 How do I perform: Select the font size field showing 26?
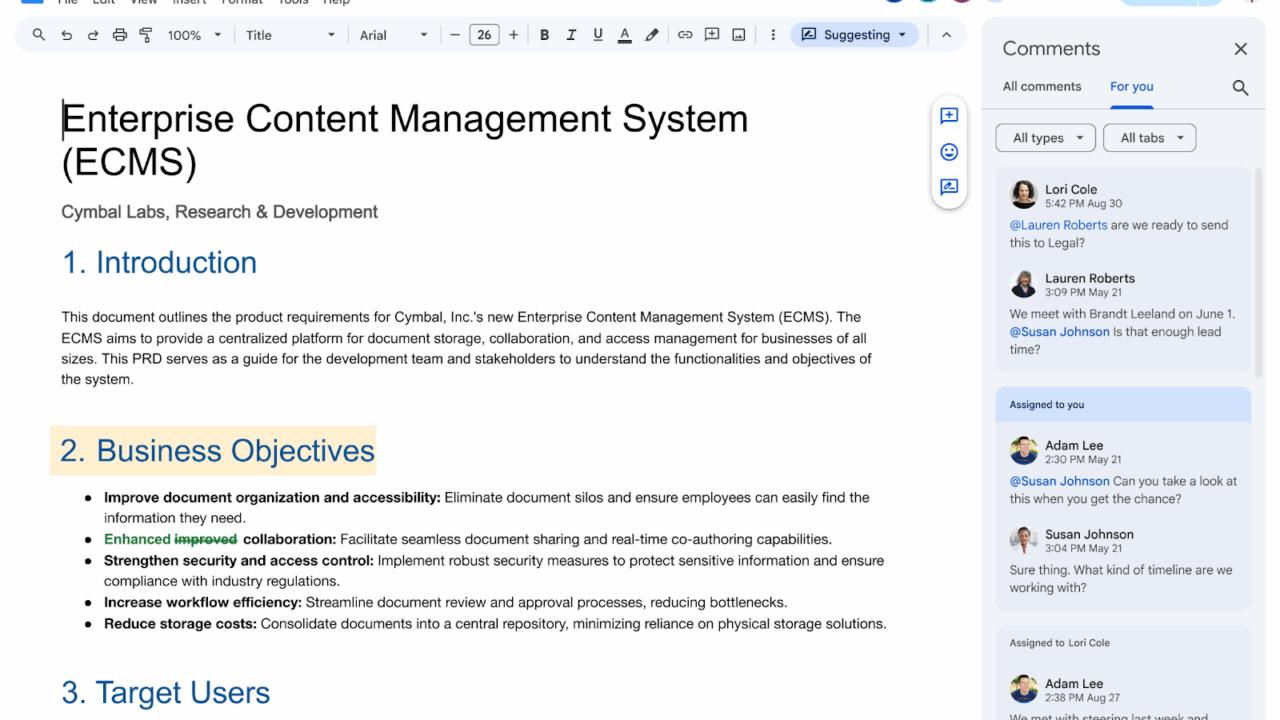(x=484, y=35)
